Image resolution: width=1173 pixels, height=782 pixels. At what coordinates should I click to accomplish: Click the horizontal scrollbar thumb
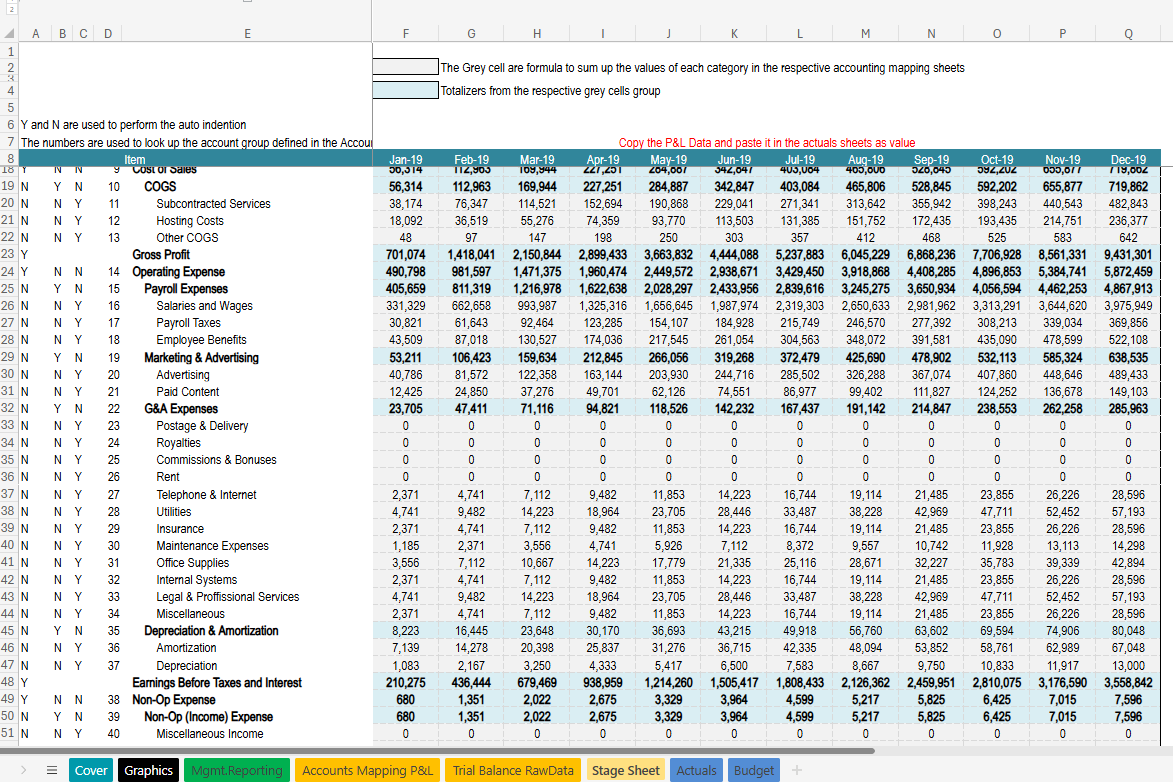click(437, 750)
